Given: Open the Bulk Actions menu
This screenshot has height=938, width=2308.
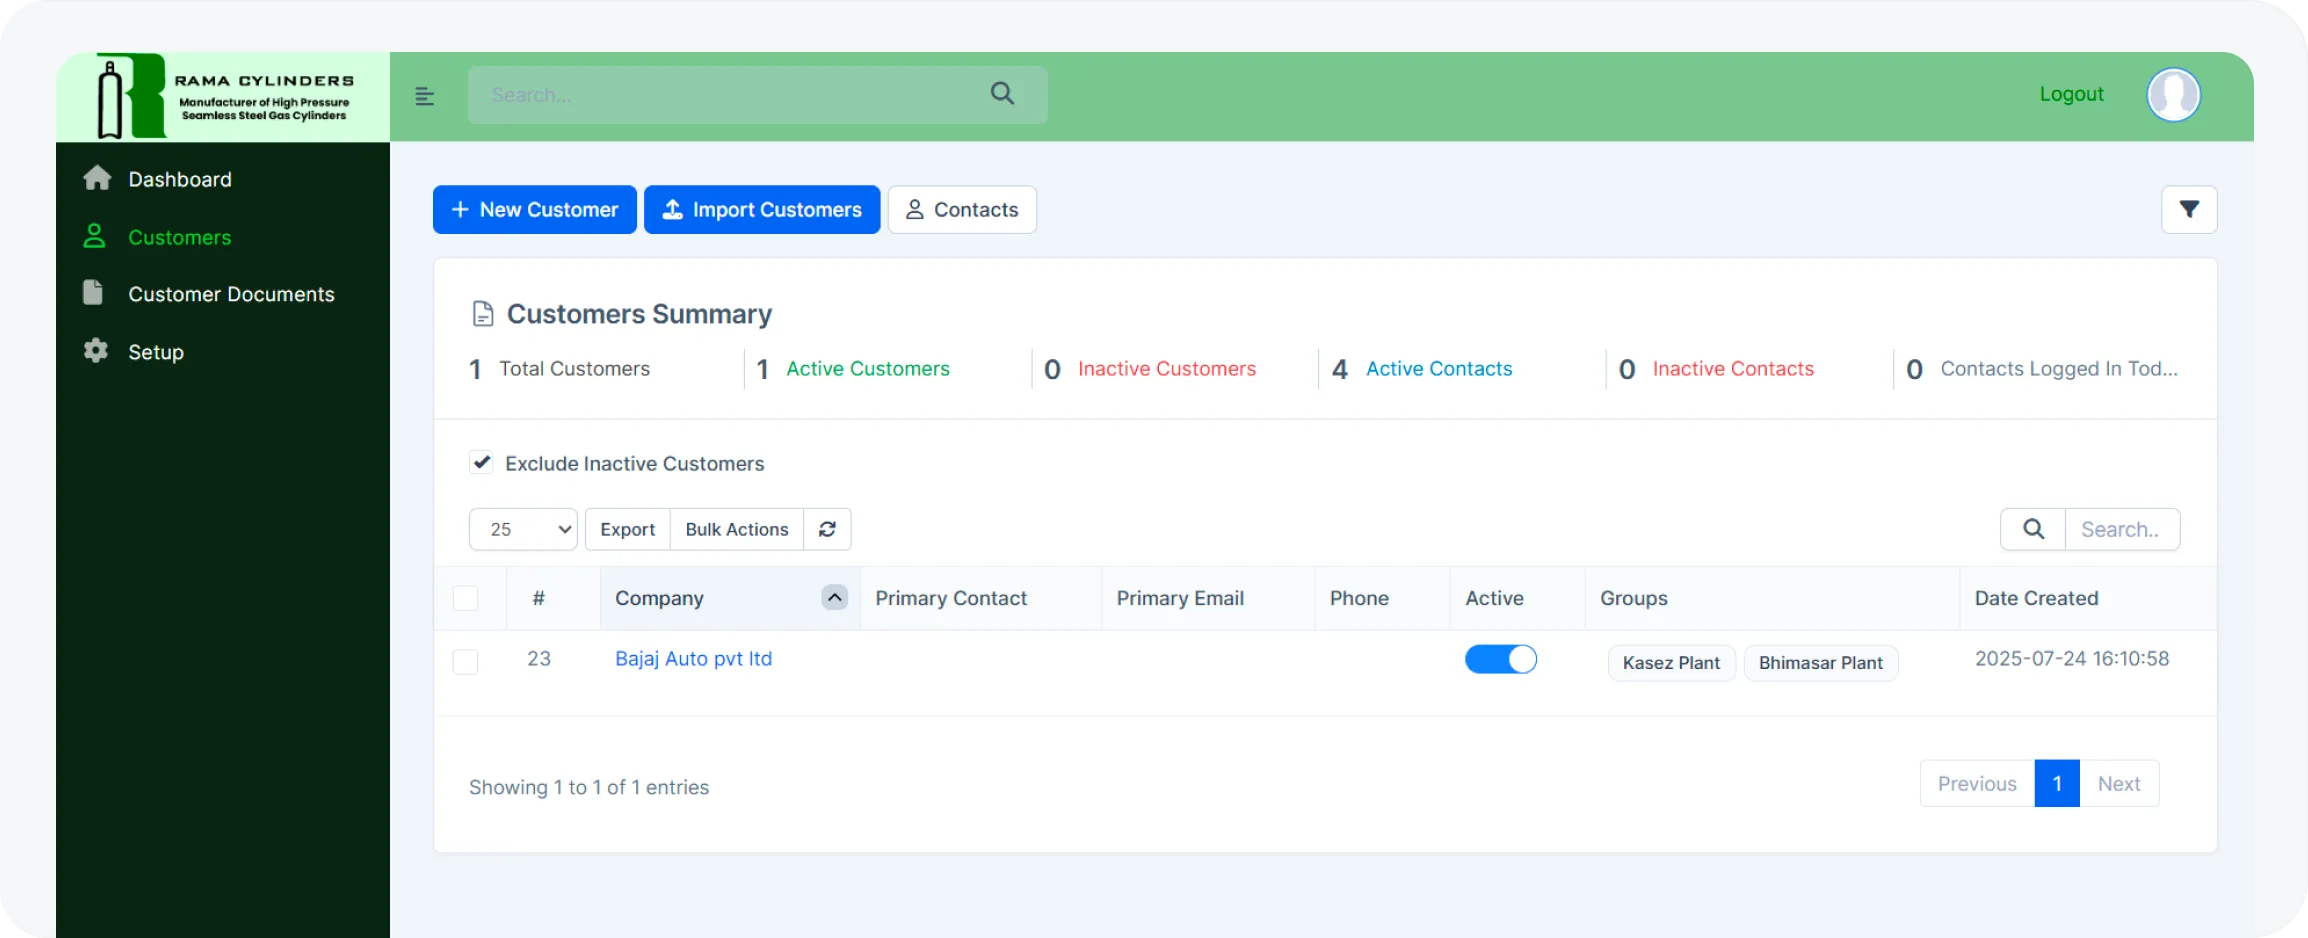Looking at the screenshot, I should point(736,529).
